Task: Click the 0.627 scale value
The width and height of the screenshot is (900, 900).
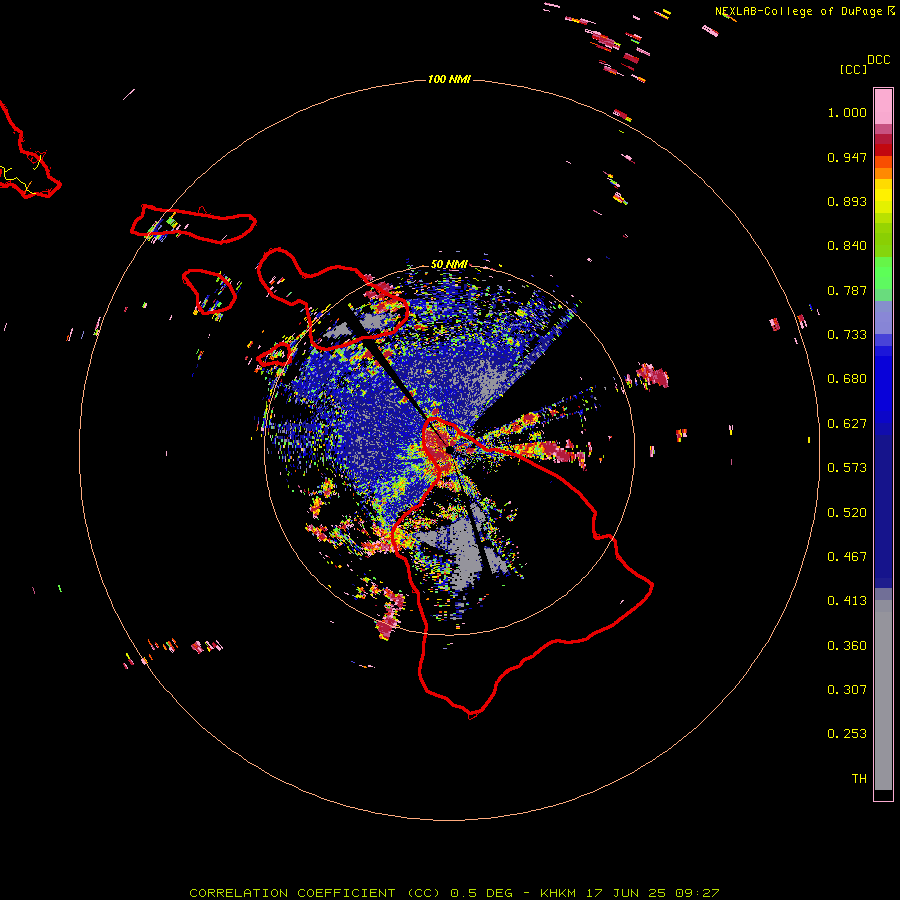Action: pyautogui.click(x=847, y=424)
